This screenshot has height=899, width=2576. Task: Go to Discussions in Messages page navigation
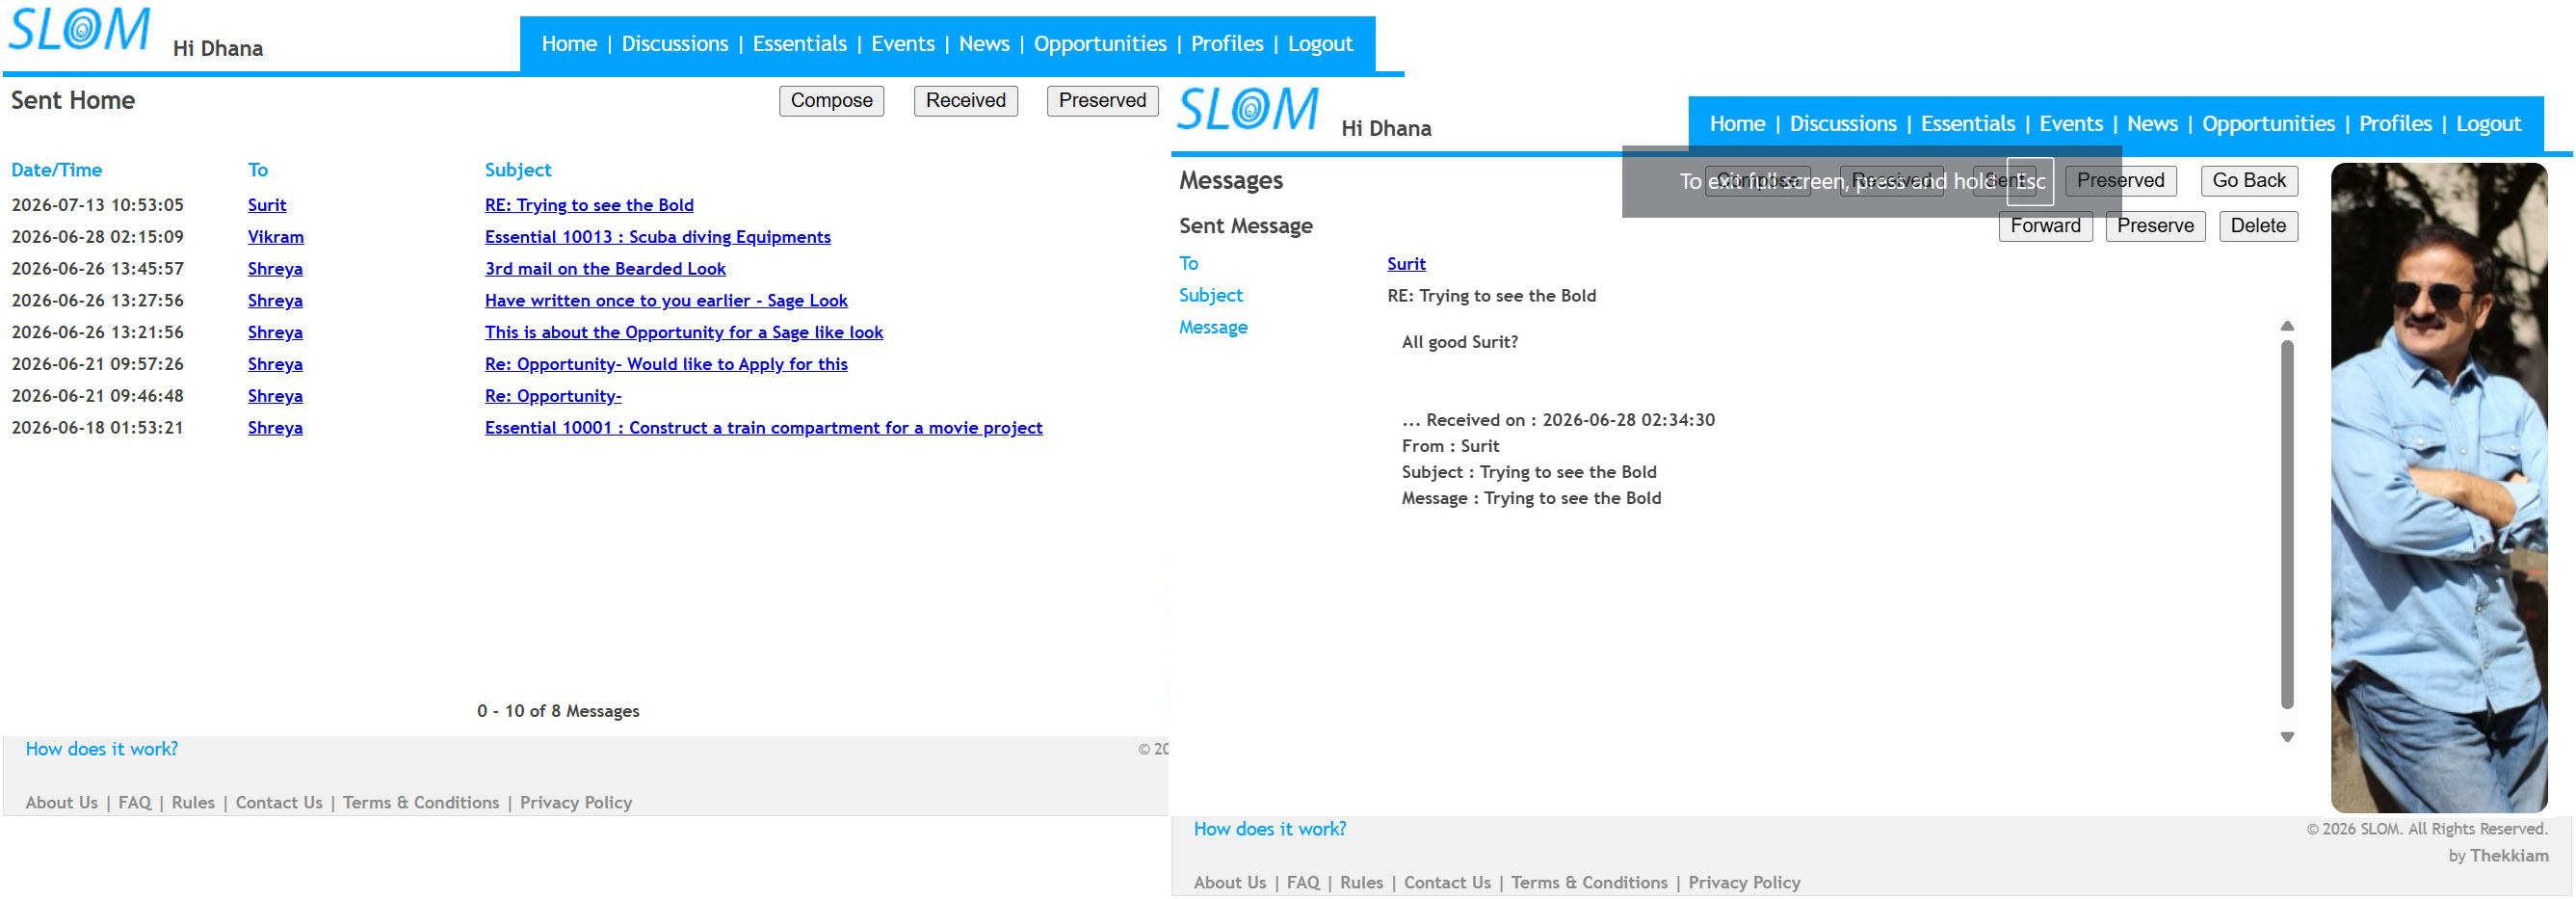pos(1843,124)
